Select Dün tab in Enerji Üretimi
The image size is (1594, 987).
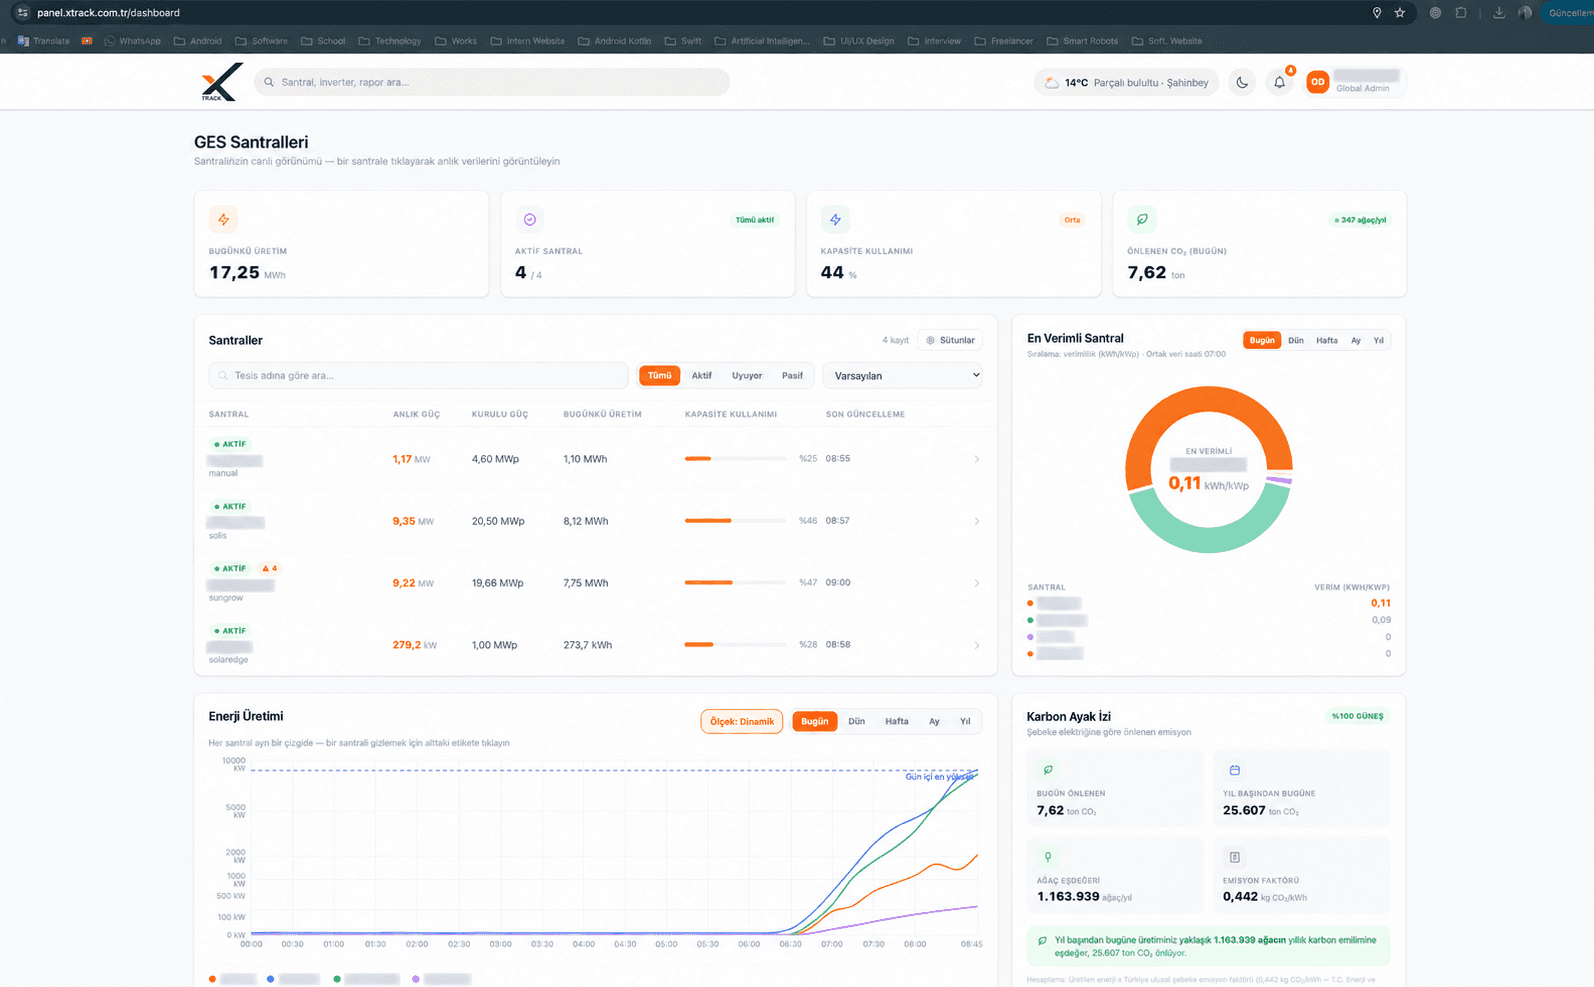(857, 721)
